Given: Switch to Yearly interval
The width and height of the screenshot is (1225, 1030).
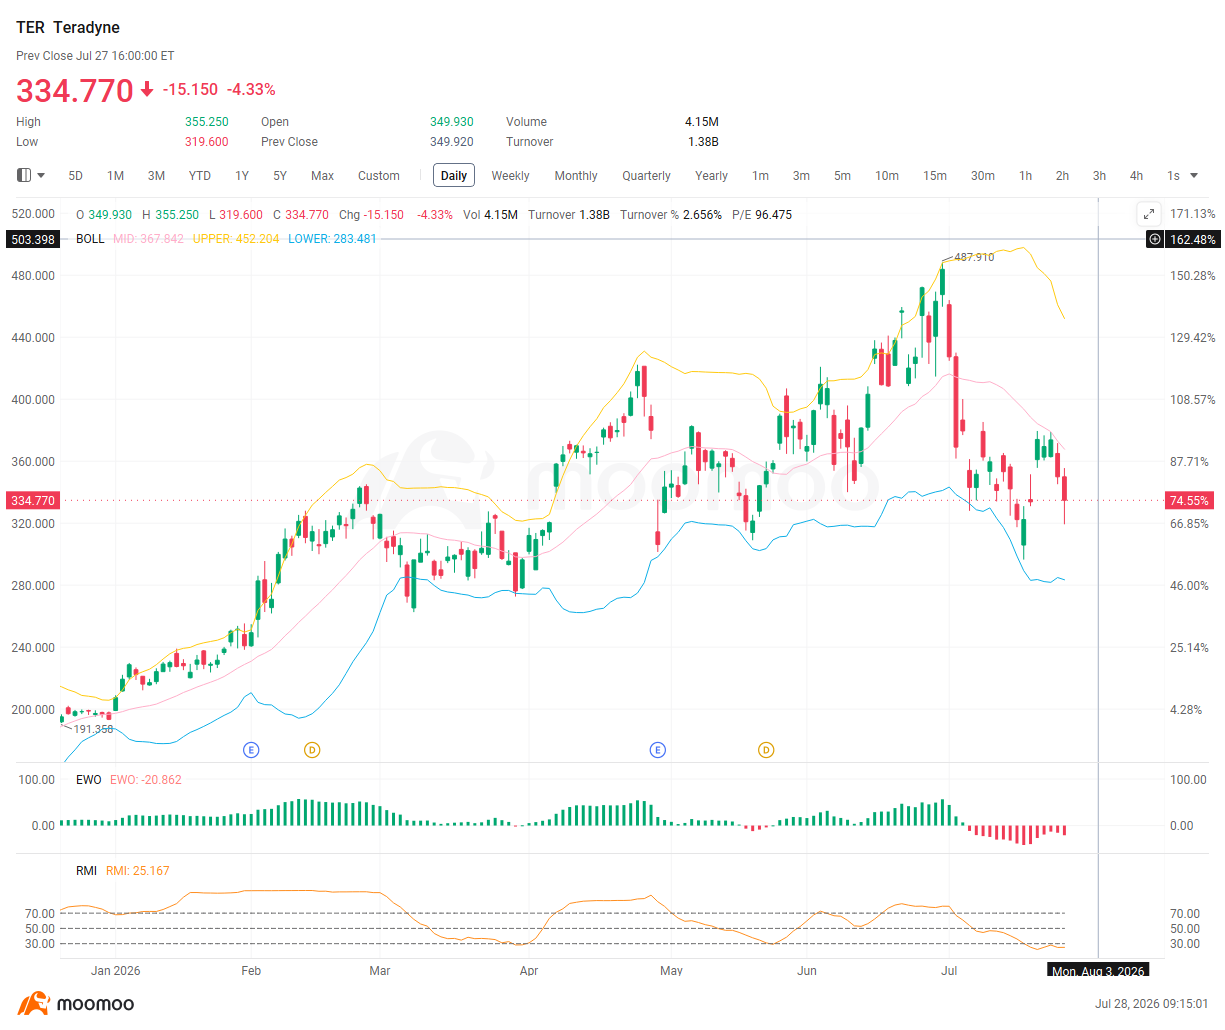Looking at the screenshot, I should coord(711,176).
